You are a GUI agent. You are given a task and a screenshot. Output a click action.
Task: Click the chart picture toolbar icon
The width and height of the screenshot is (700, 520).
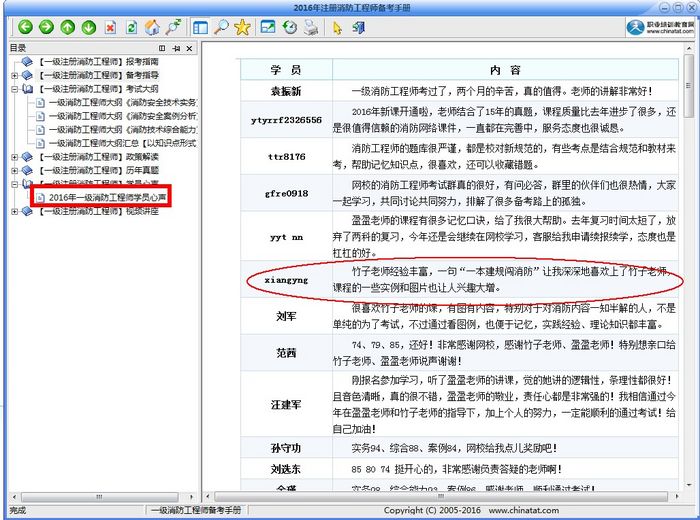[268, 27]
